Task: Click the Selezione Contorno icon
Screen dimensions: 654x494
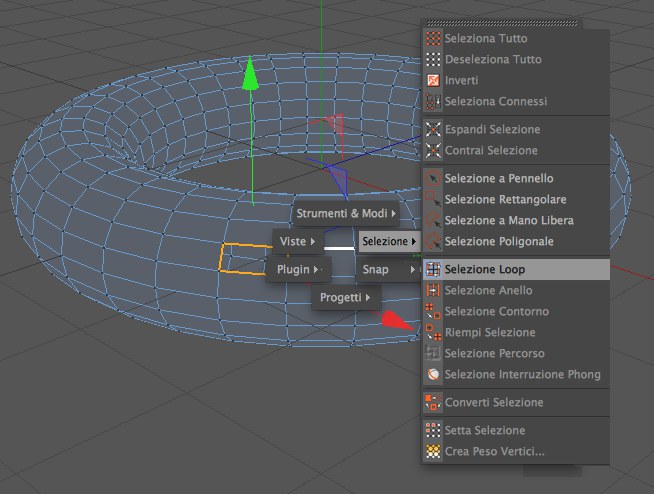Action: click(433, 311)
